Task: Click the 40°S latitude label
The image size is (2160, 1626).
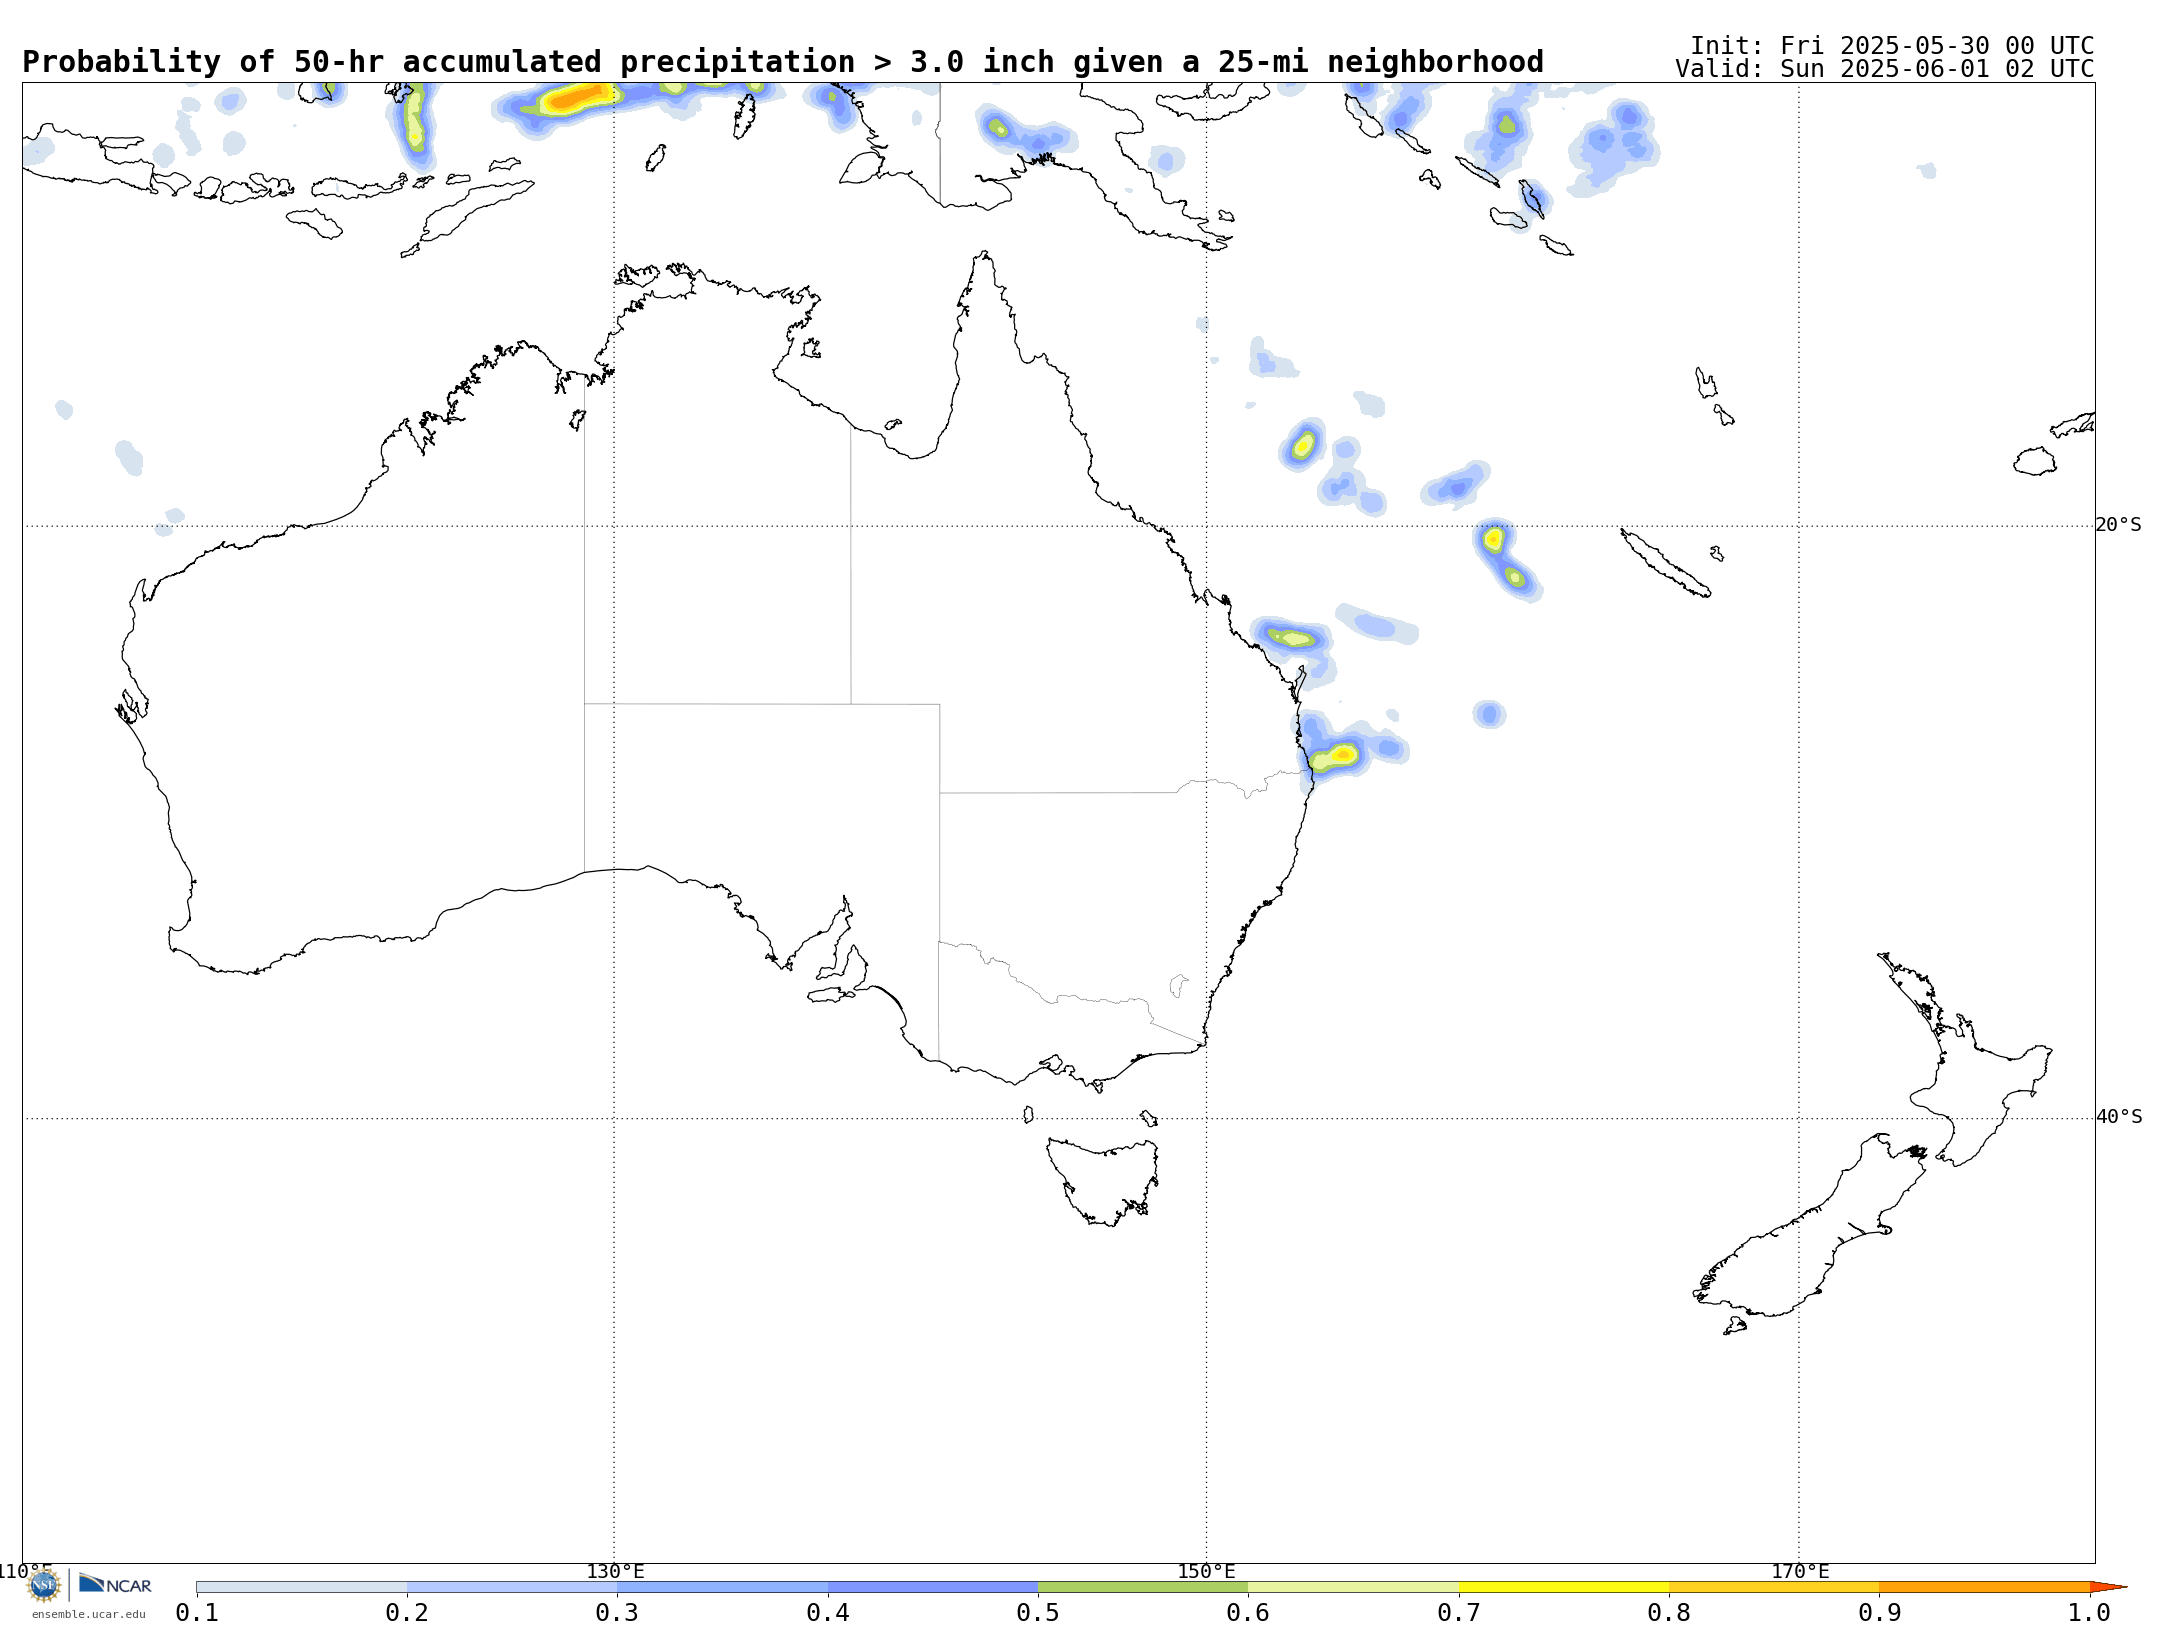Action: tap(2119, 1117)
